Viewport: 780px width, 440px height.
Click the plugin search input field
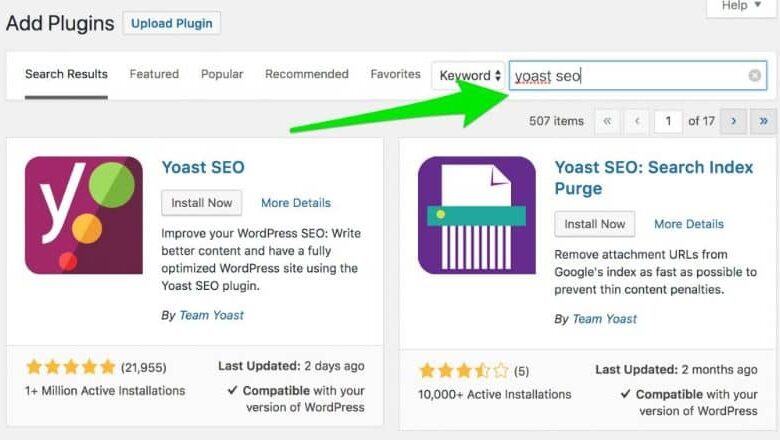(x=628, y=76)
